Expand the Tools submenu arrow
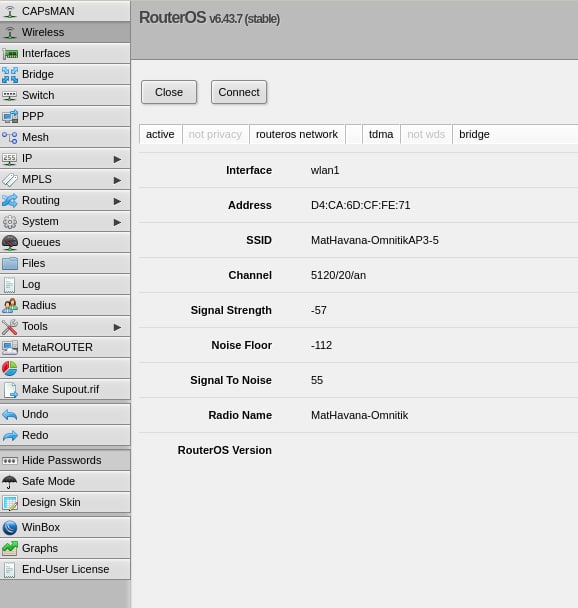 pos(117,327)
